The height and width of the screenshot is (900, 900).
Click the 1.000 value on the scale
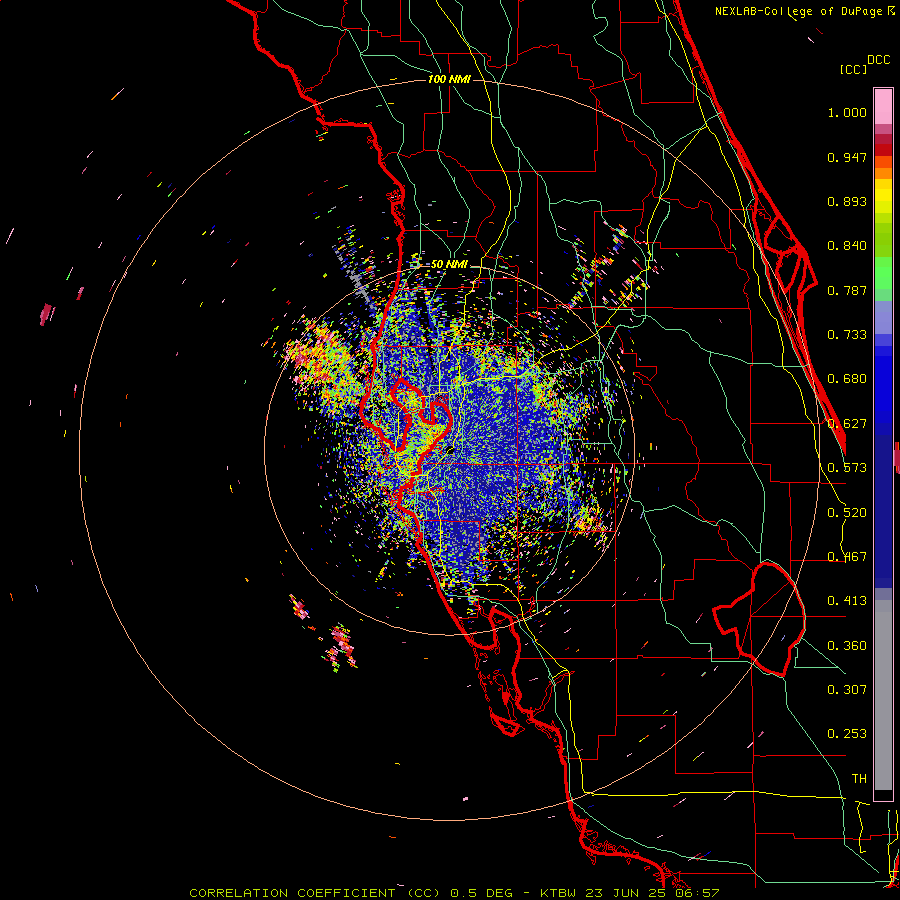tap(847, 112)
